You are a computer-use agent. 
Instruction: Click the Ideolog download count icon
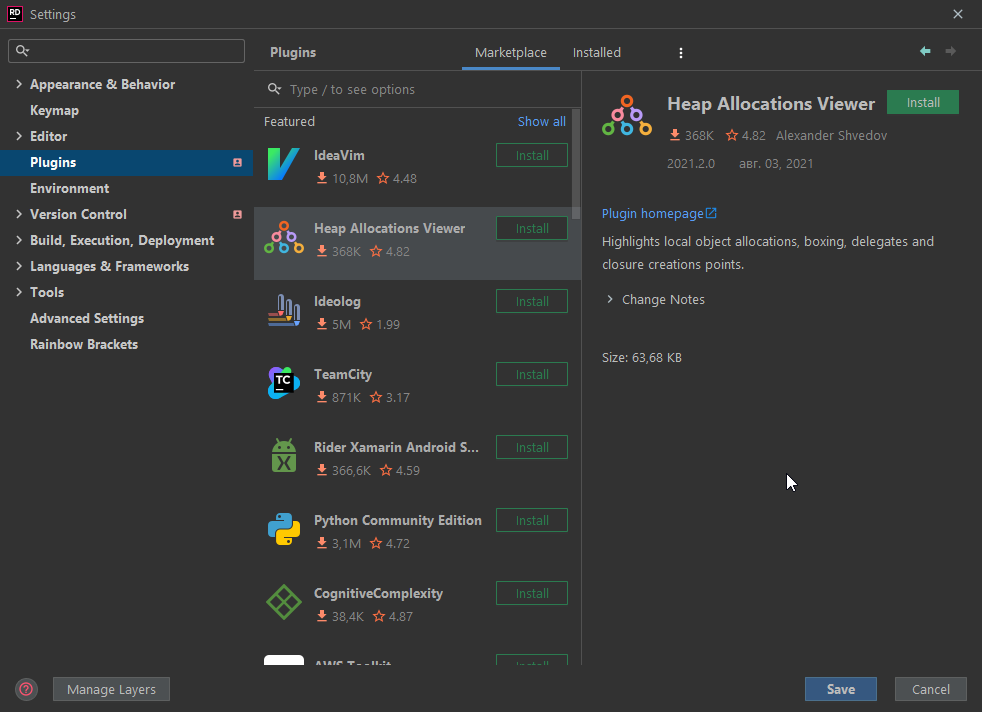[x=322, y=324]
